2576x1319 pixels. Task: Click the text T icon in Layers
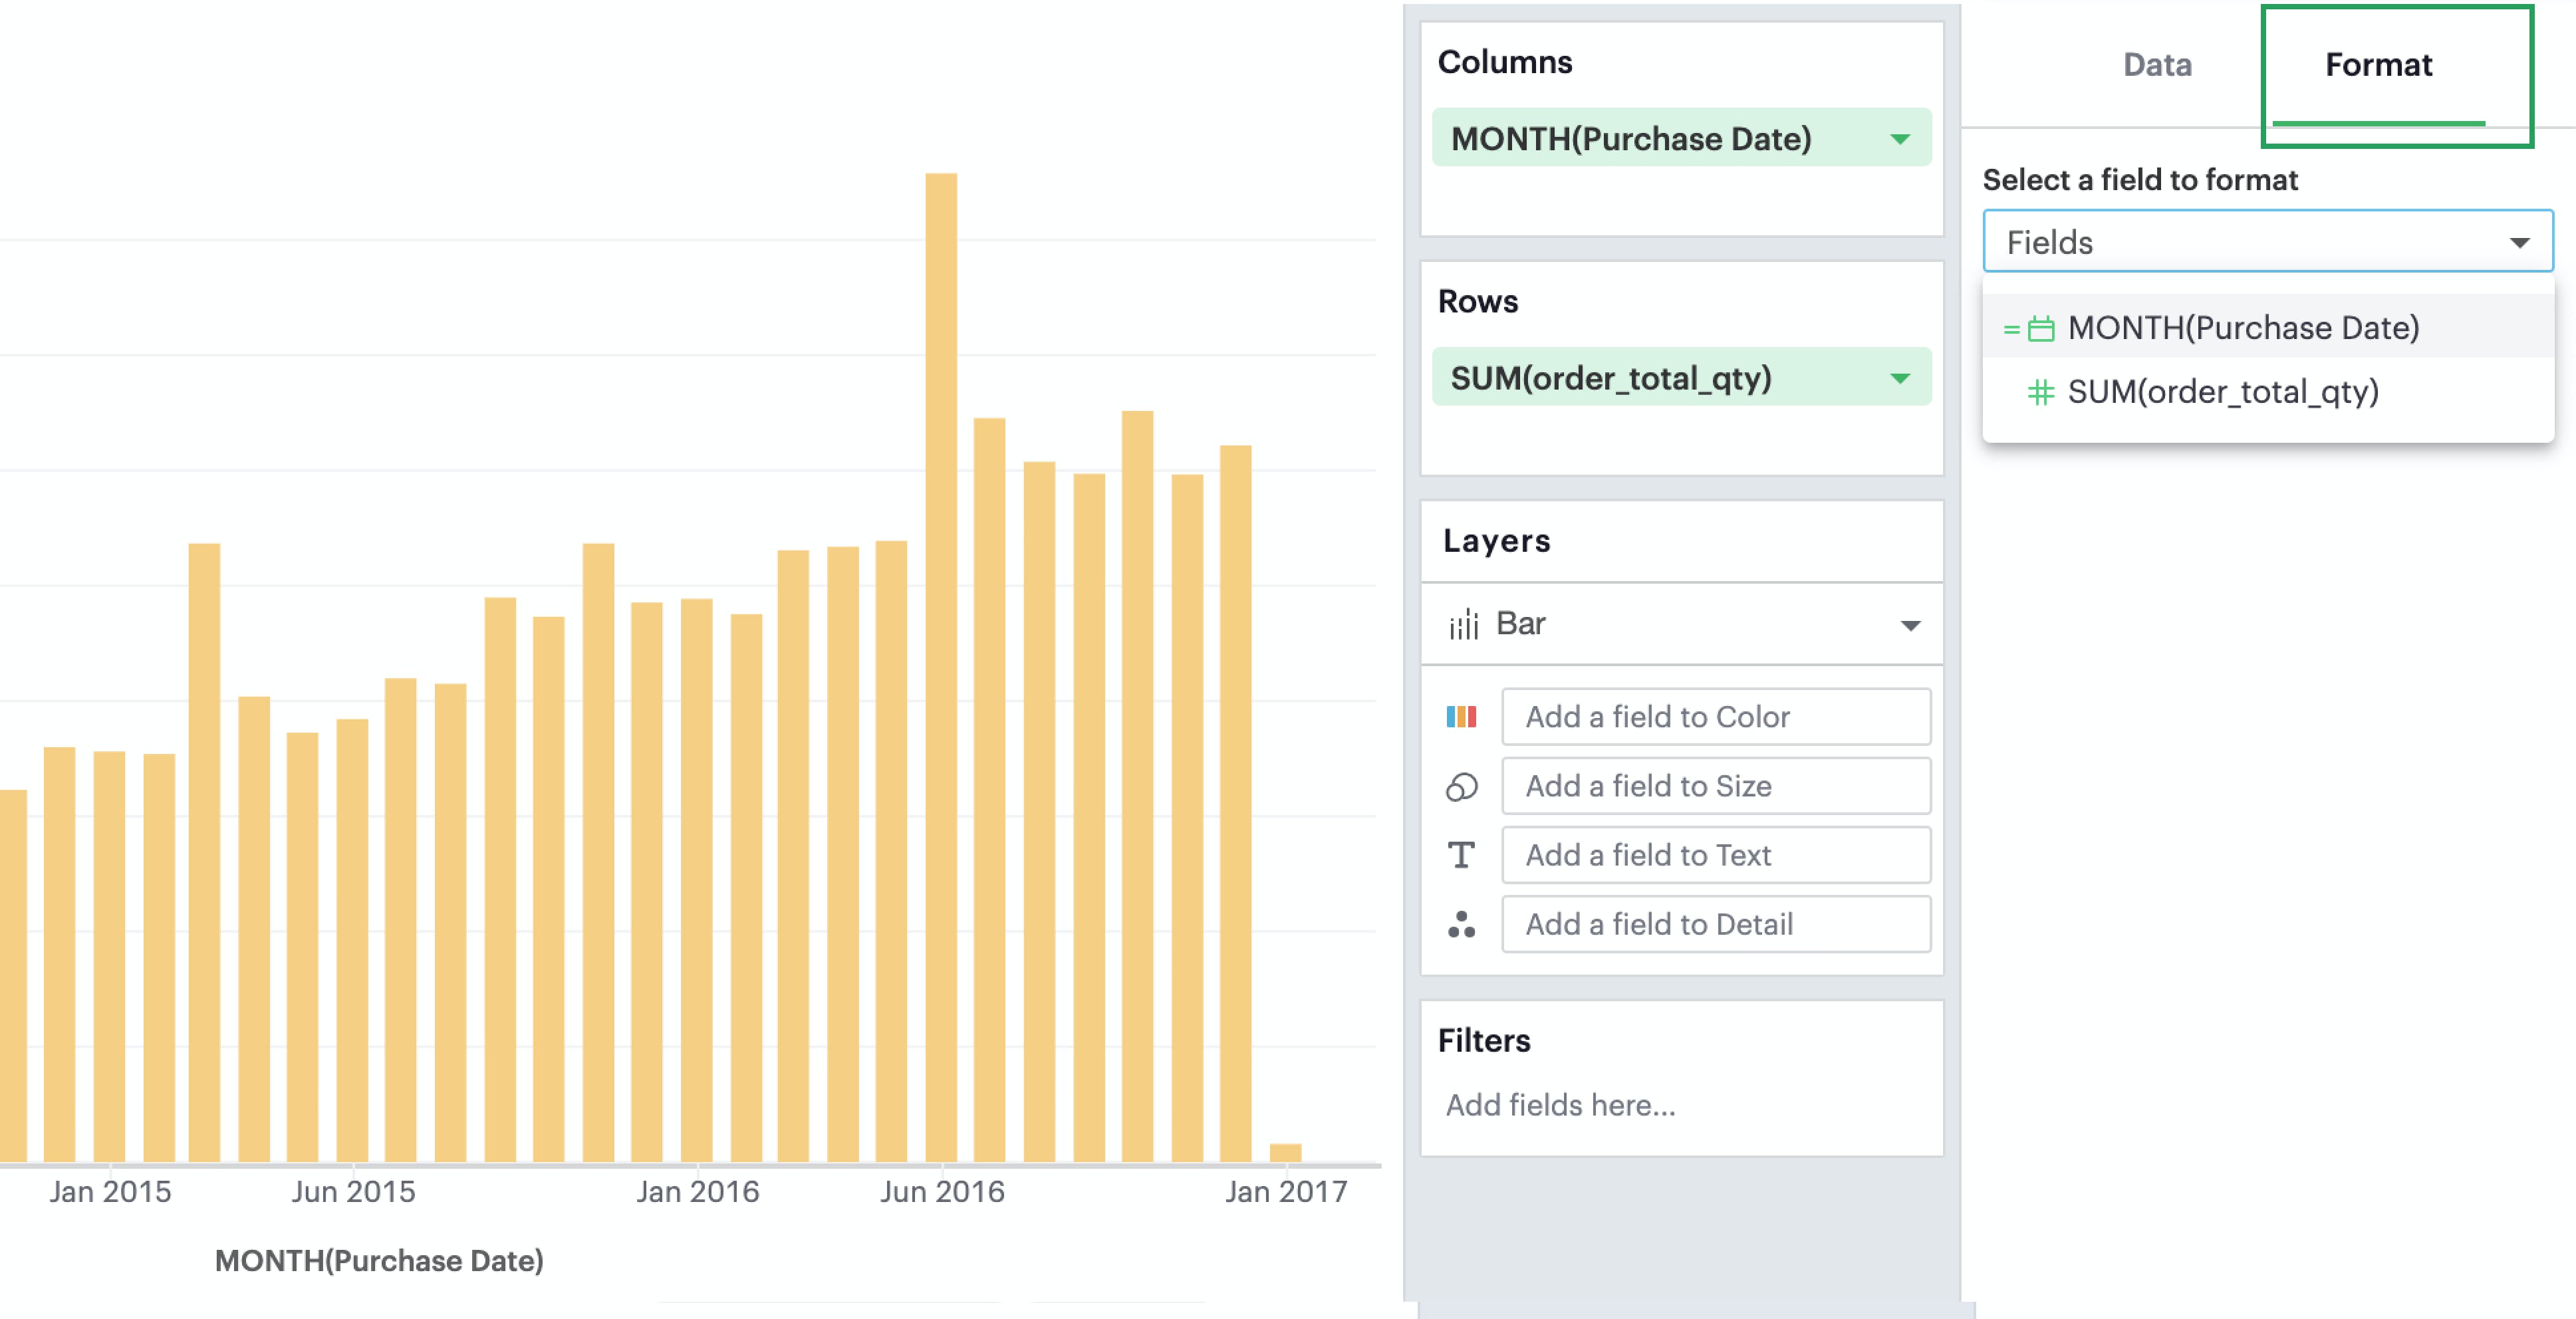tap(1460, 855)
